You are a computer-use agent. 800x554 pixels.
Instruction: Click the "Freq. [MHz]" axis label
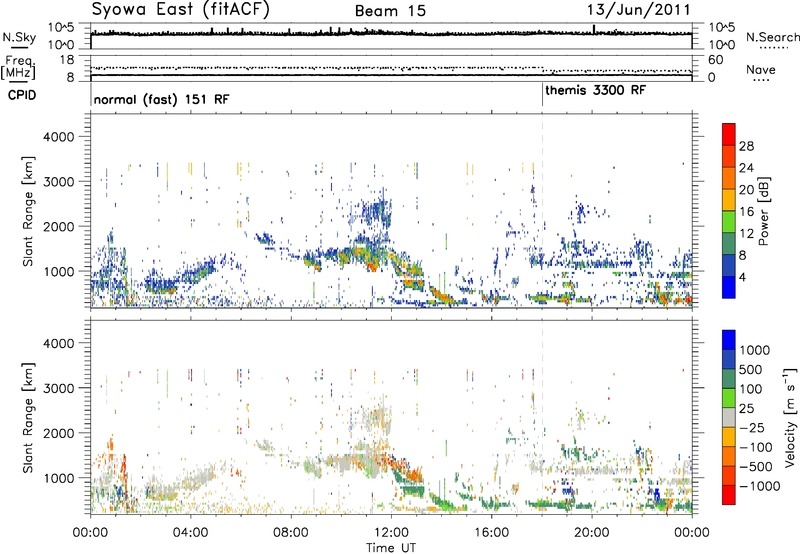19,67
